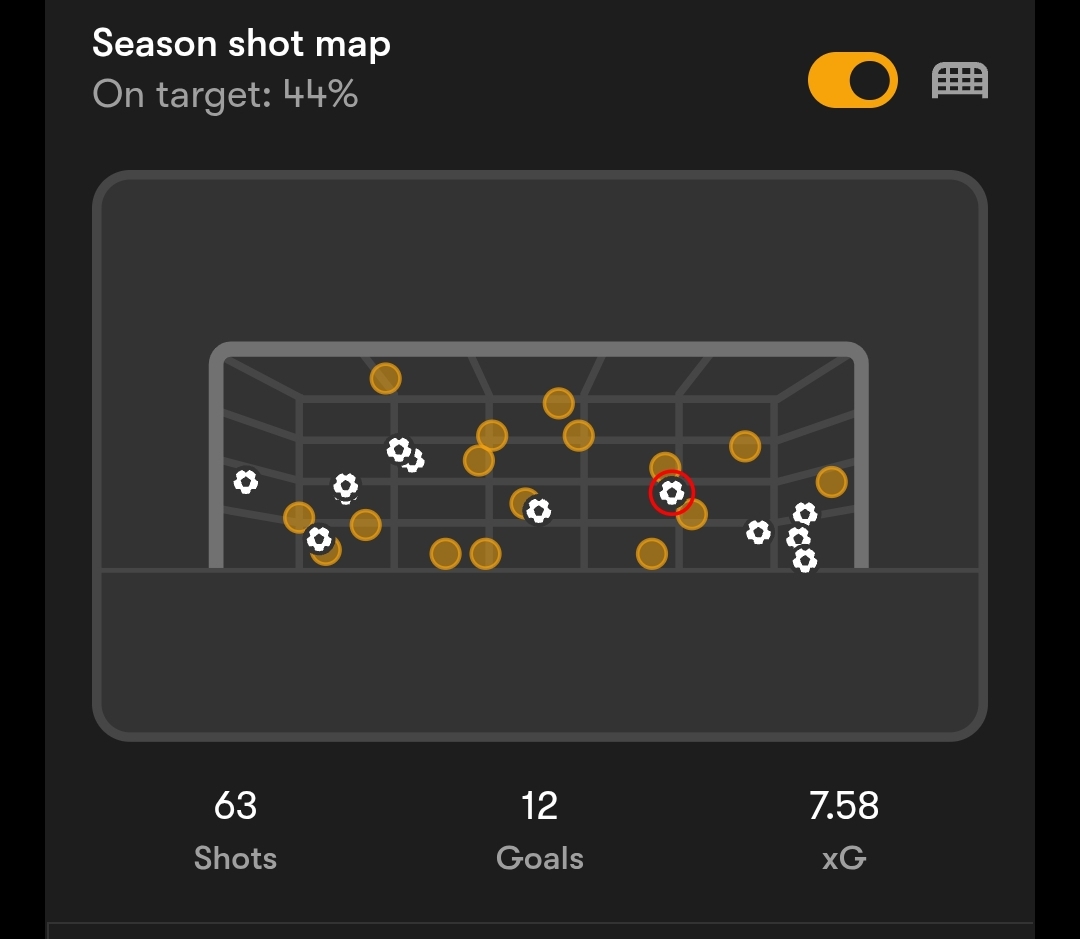The image size is (1080, 939).
Task: Click the topmost goal ball in right cluster
Action: pyautogui.click(x=804, y=513)
